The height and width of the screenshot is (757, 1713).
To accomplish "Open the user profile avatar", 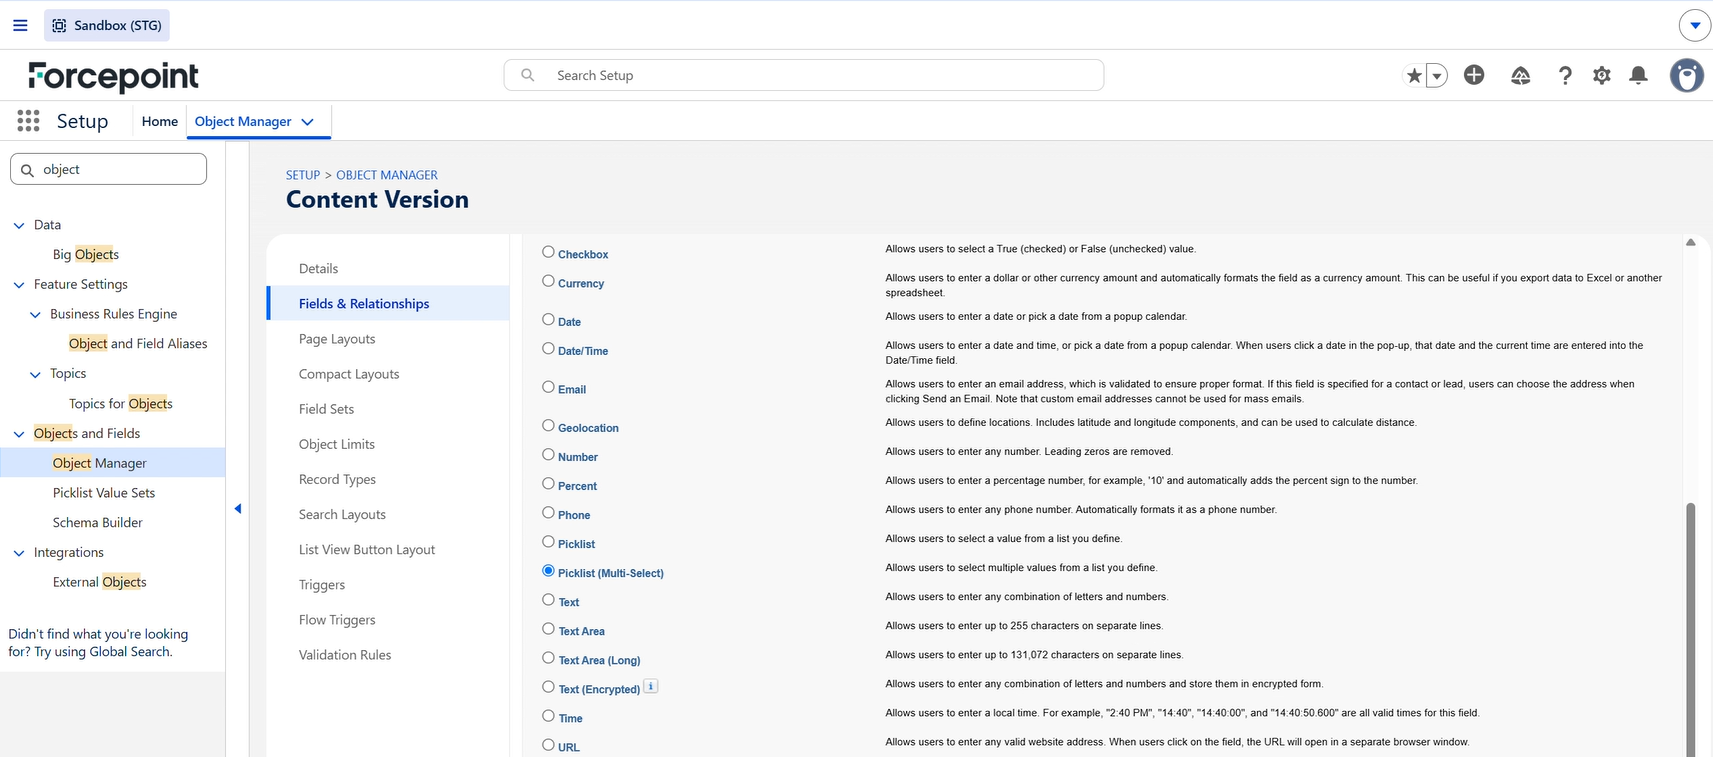I will 1687,75.
